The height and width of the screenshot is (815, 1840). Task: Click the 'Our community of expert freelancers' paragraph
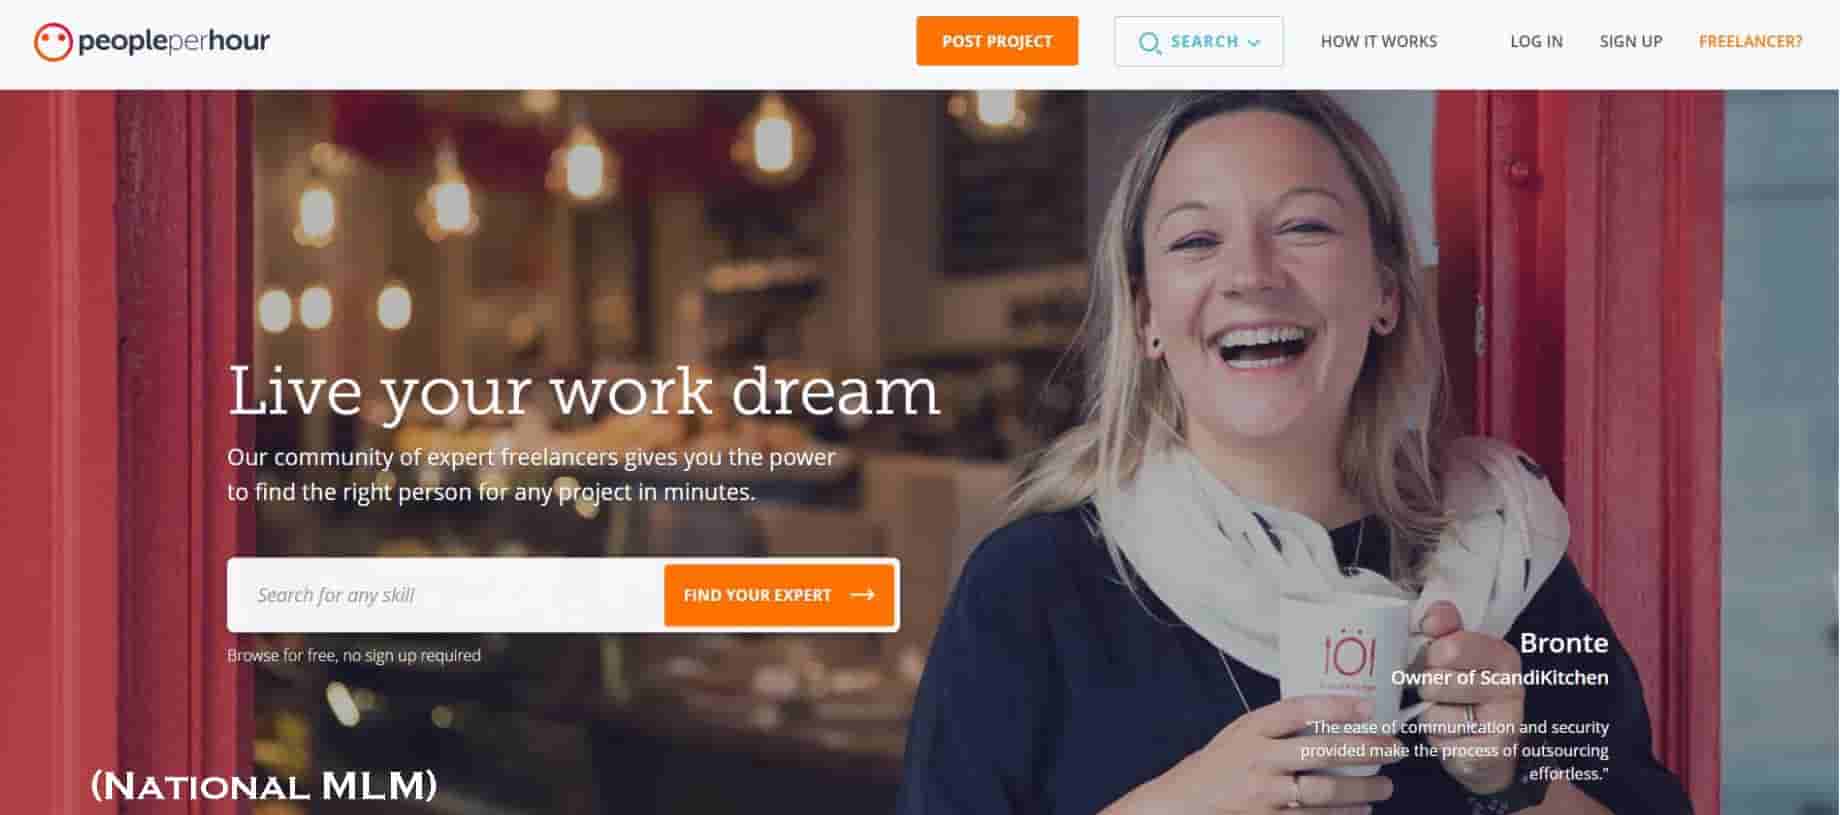tap(531, 475)
